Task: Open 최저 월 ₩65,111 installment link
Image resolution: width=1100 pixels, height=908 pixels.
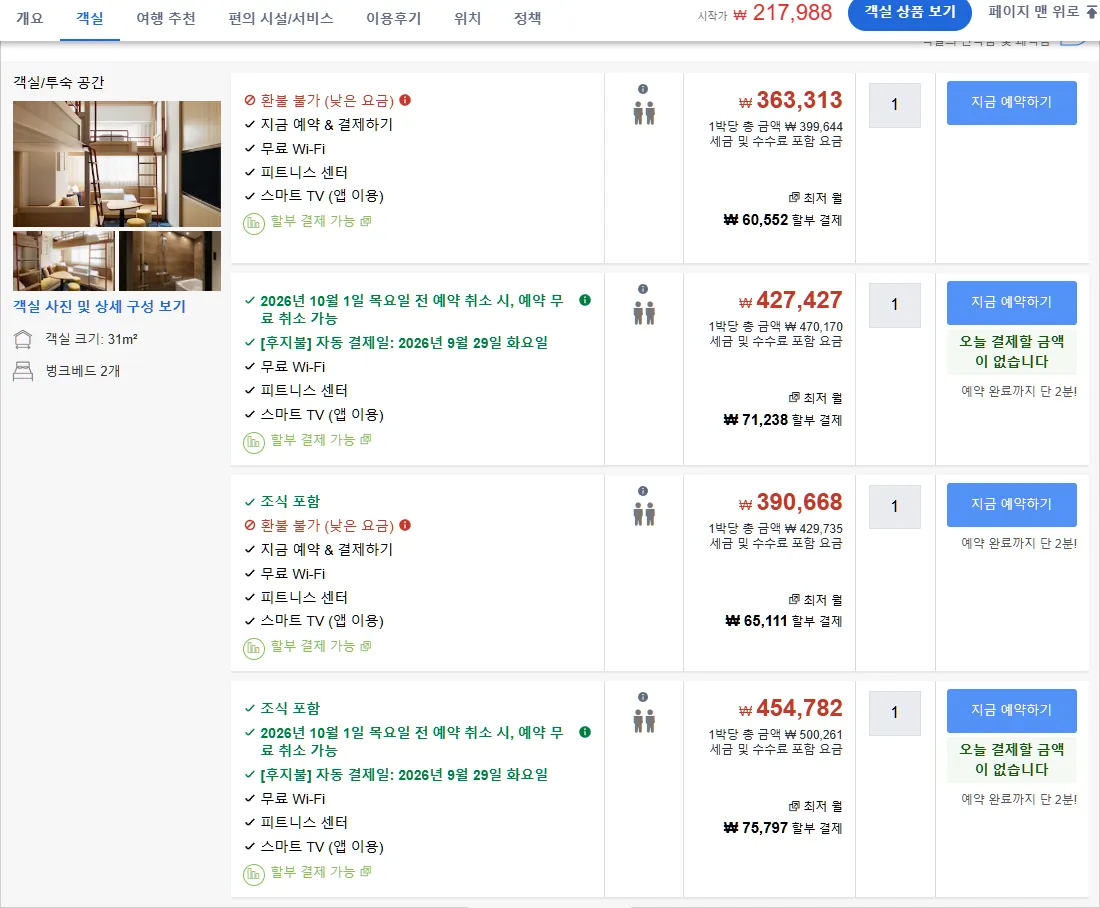Action: (x=783, y=611)
